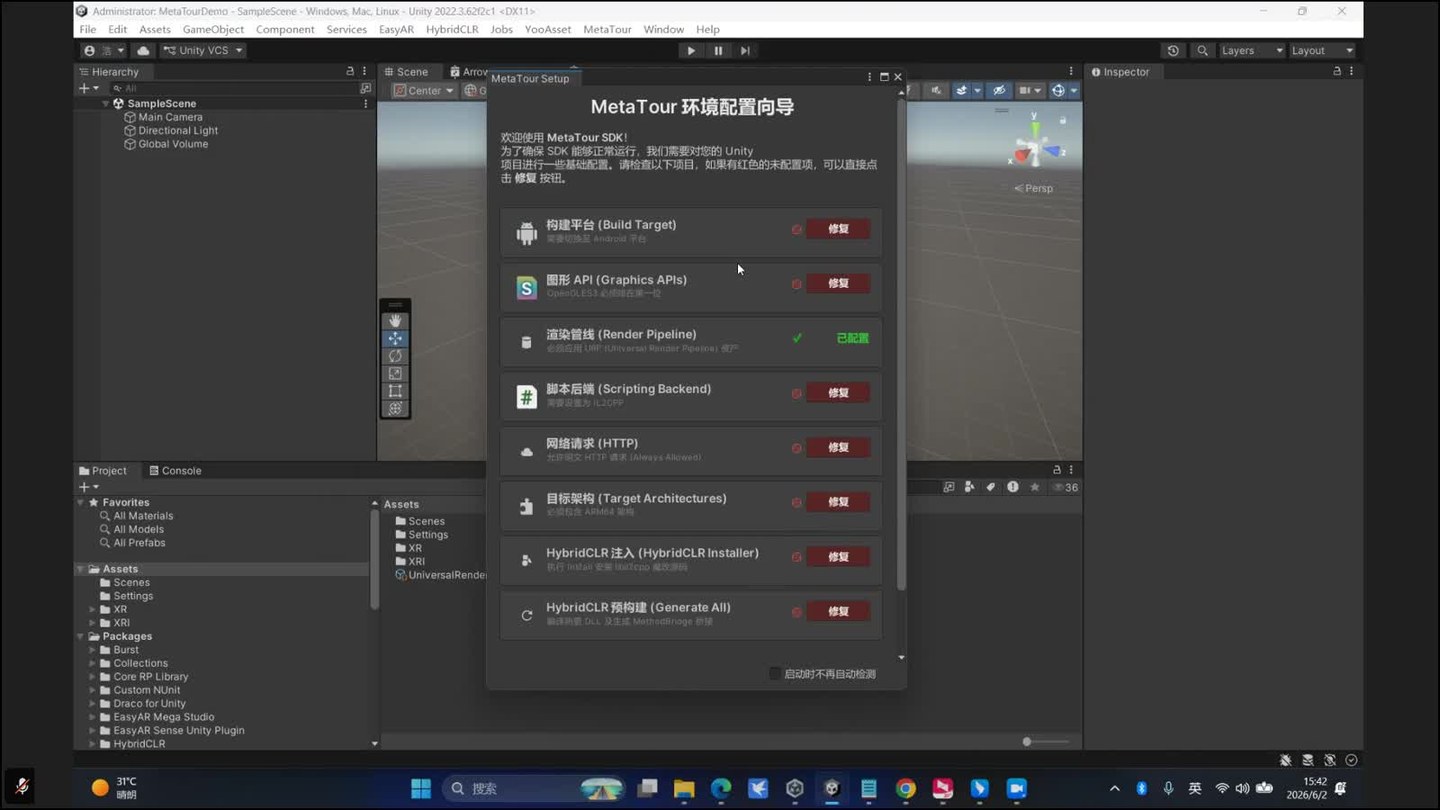
Task: Click 修复 for Graphics APIs row
Action: [x=838, y=284]
